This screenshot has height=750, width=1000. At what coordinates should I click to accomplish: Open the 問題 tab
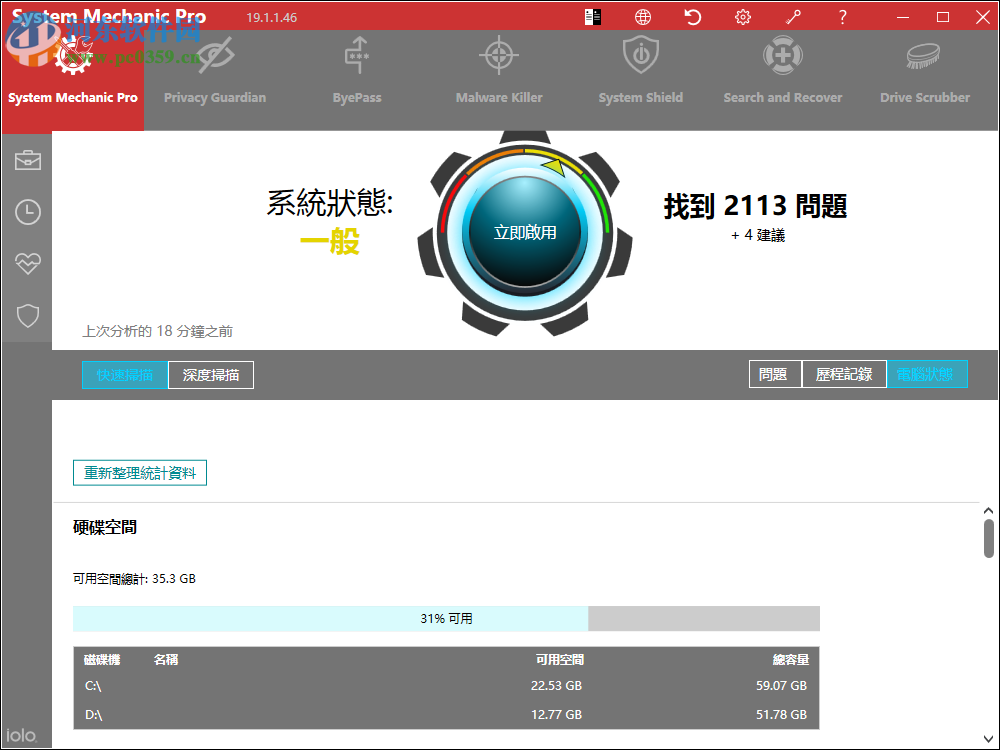[x=775, y=373]
